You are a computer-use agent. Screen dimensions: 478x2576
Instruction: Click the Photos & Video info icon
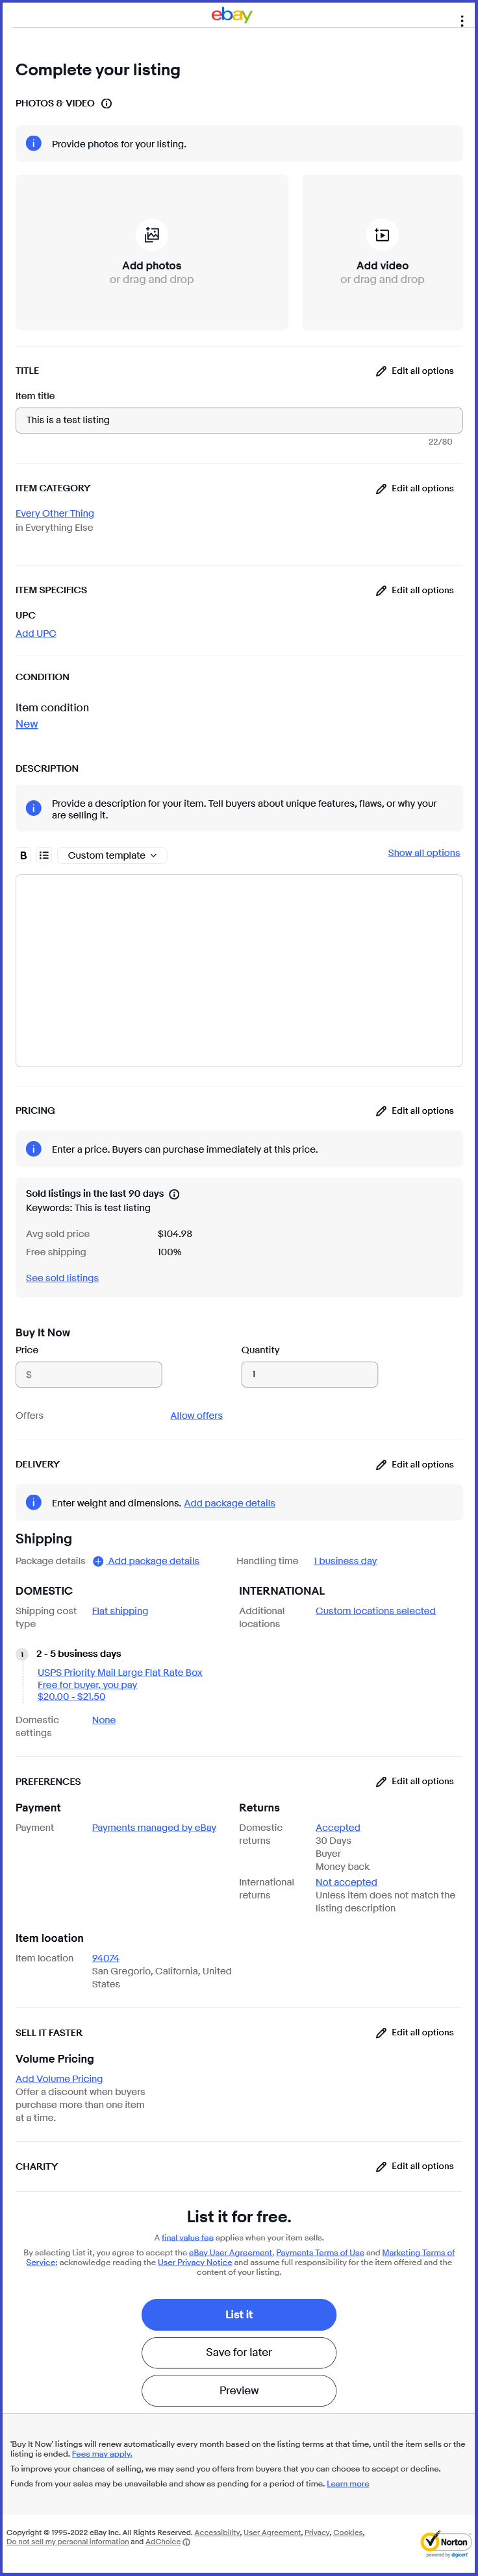[x=107, y=103]
